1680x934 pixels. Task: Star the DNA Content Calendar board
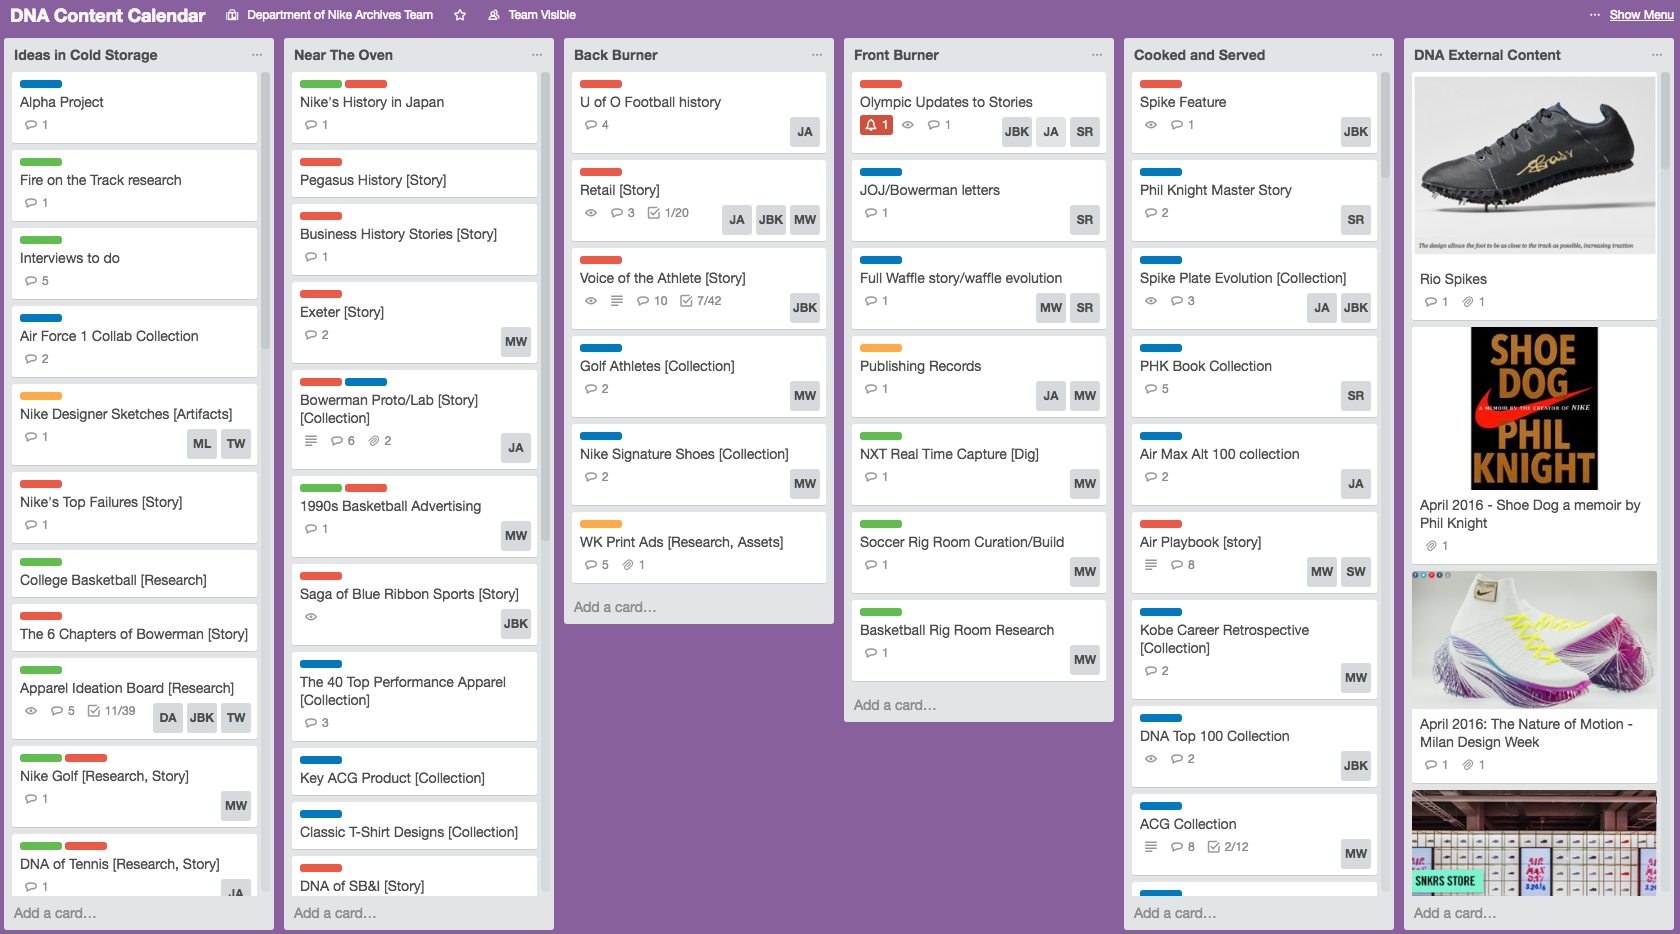tap(460, 15)
